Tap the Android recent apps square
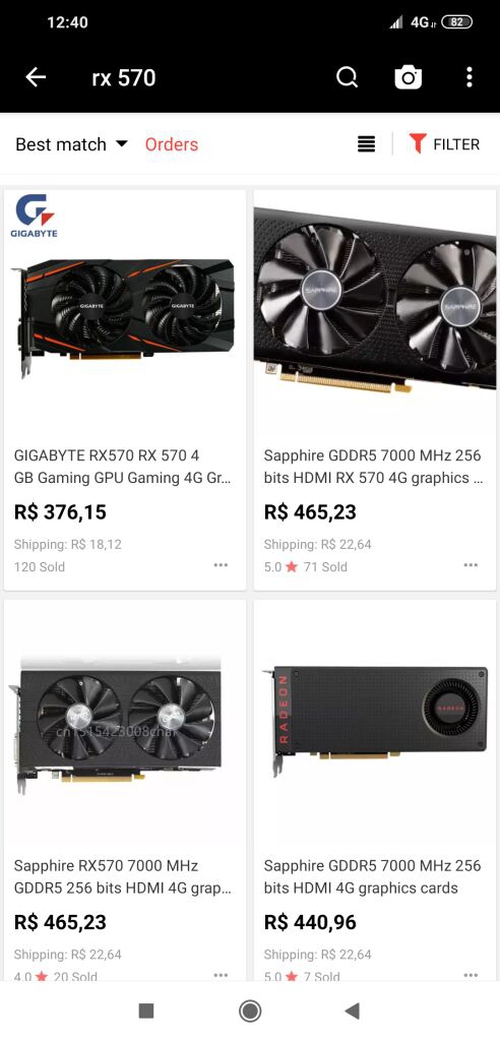 146,1010
